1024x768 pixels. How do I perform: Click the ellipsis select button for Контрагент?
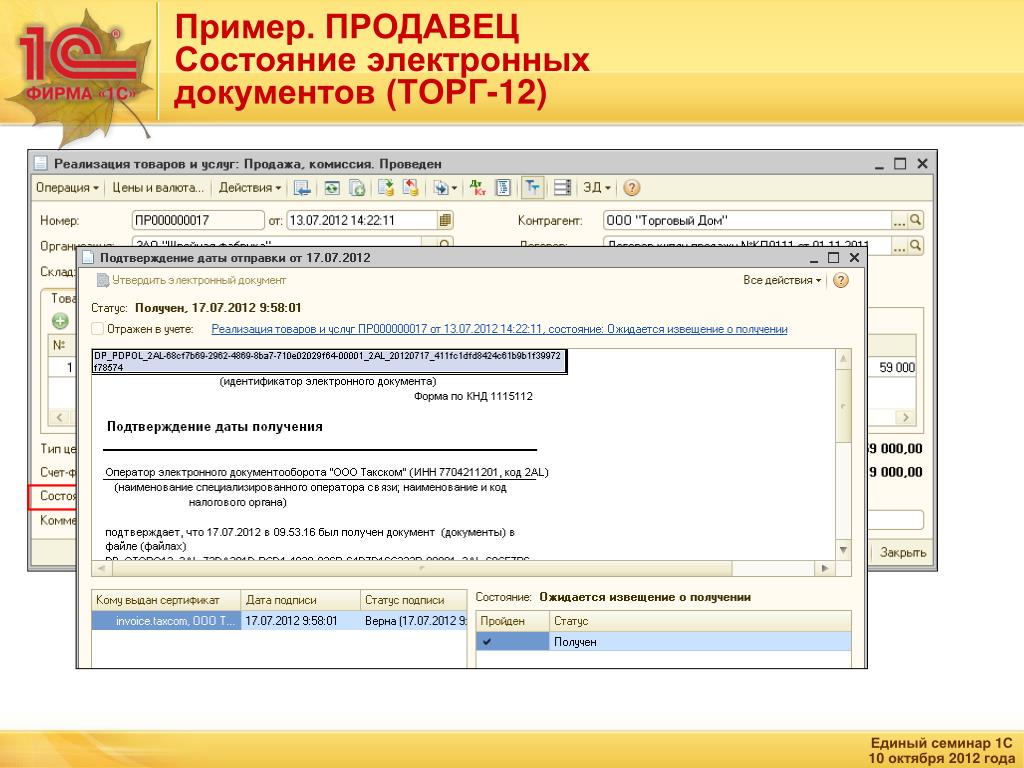coord(899,221)
